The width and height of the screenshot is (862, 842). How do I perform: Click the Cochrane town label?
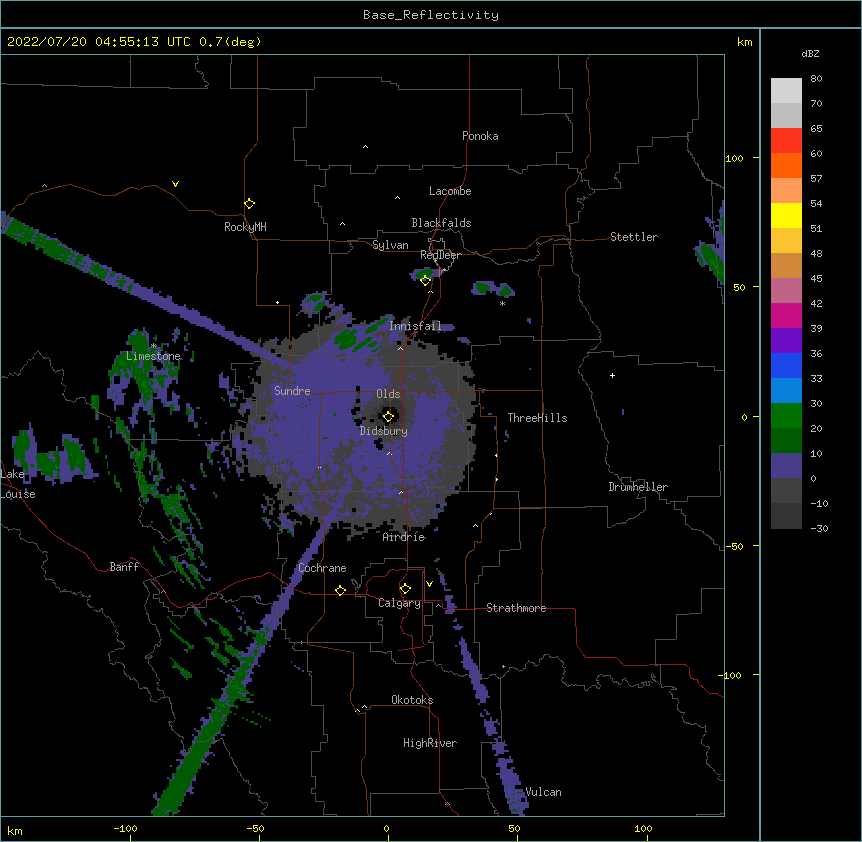[x=322, y=568]
